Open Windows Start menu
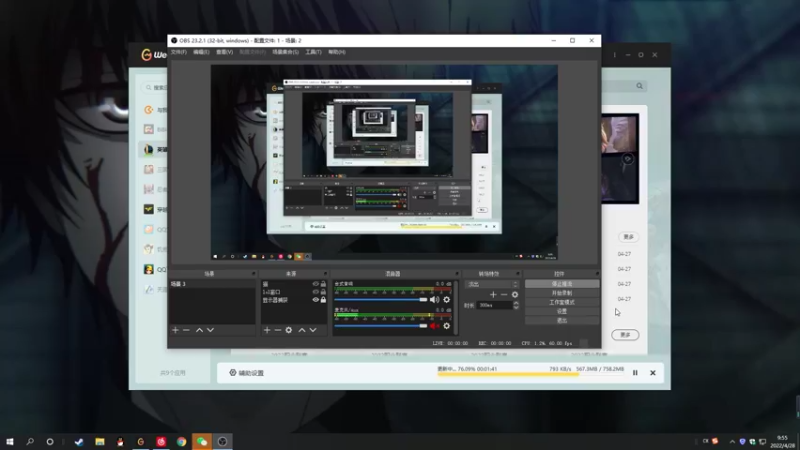The width and height of the screenshot is (800, 450). (x=10, y=441)
